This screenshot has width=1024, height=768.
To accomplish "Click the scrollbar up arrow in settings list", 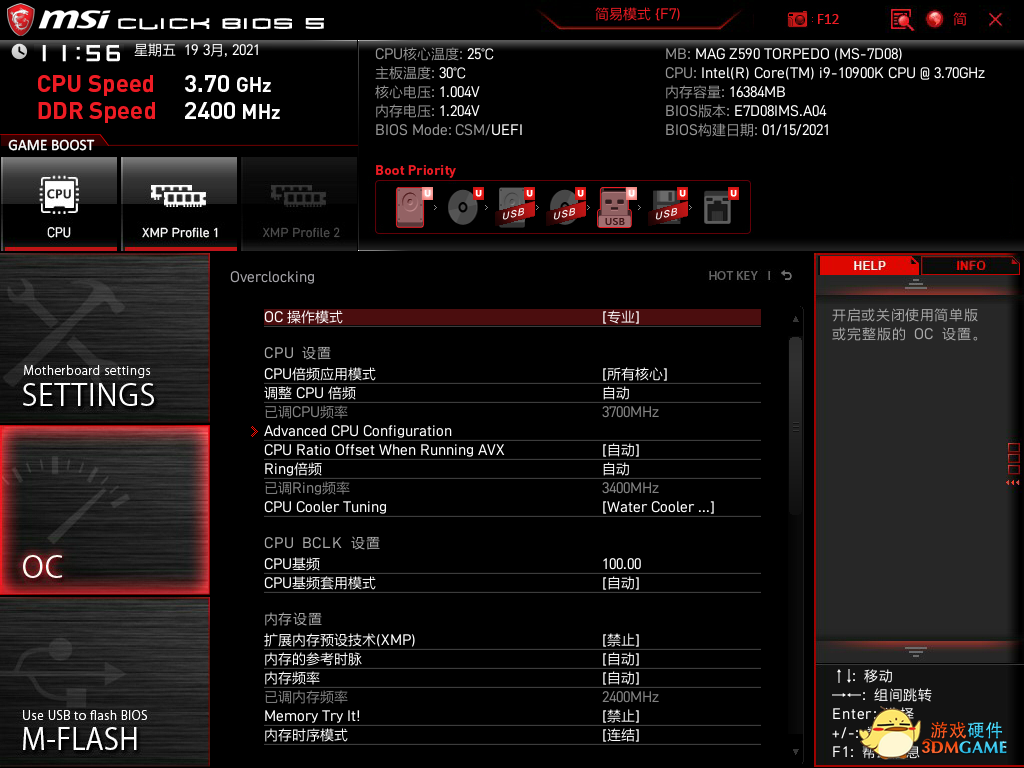I will click(x=795, y=319).
